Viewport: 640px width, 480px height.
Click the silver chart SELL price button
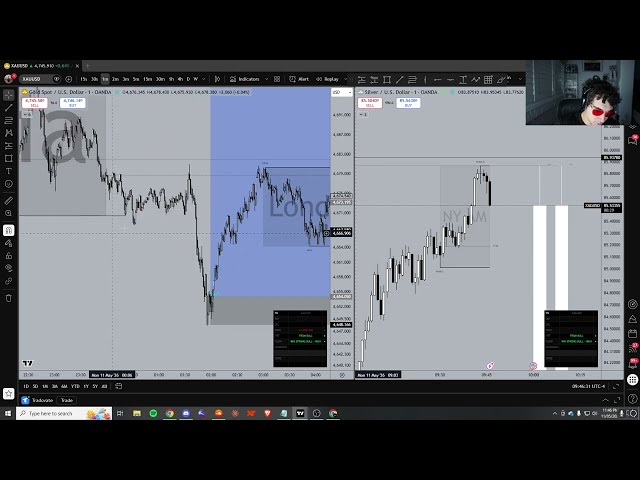click(x=370, y=103)
